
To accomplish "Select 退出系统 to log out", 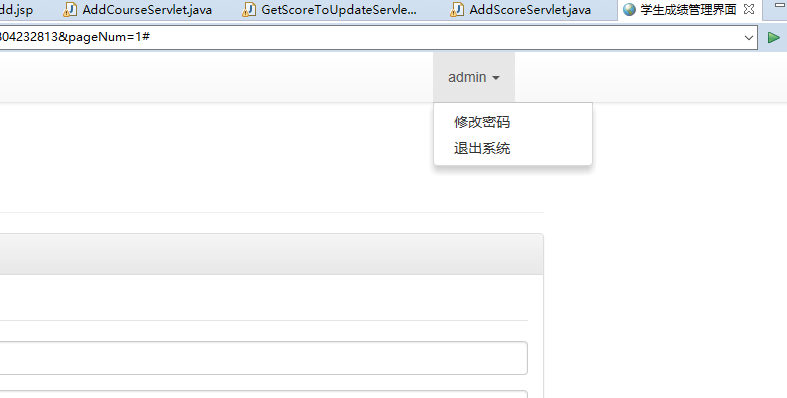I will pos(482,148).
